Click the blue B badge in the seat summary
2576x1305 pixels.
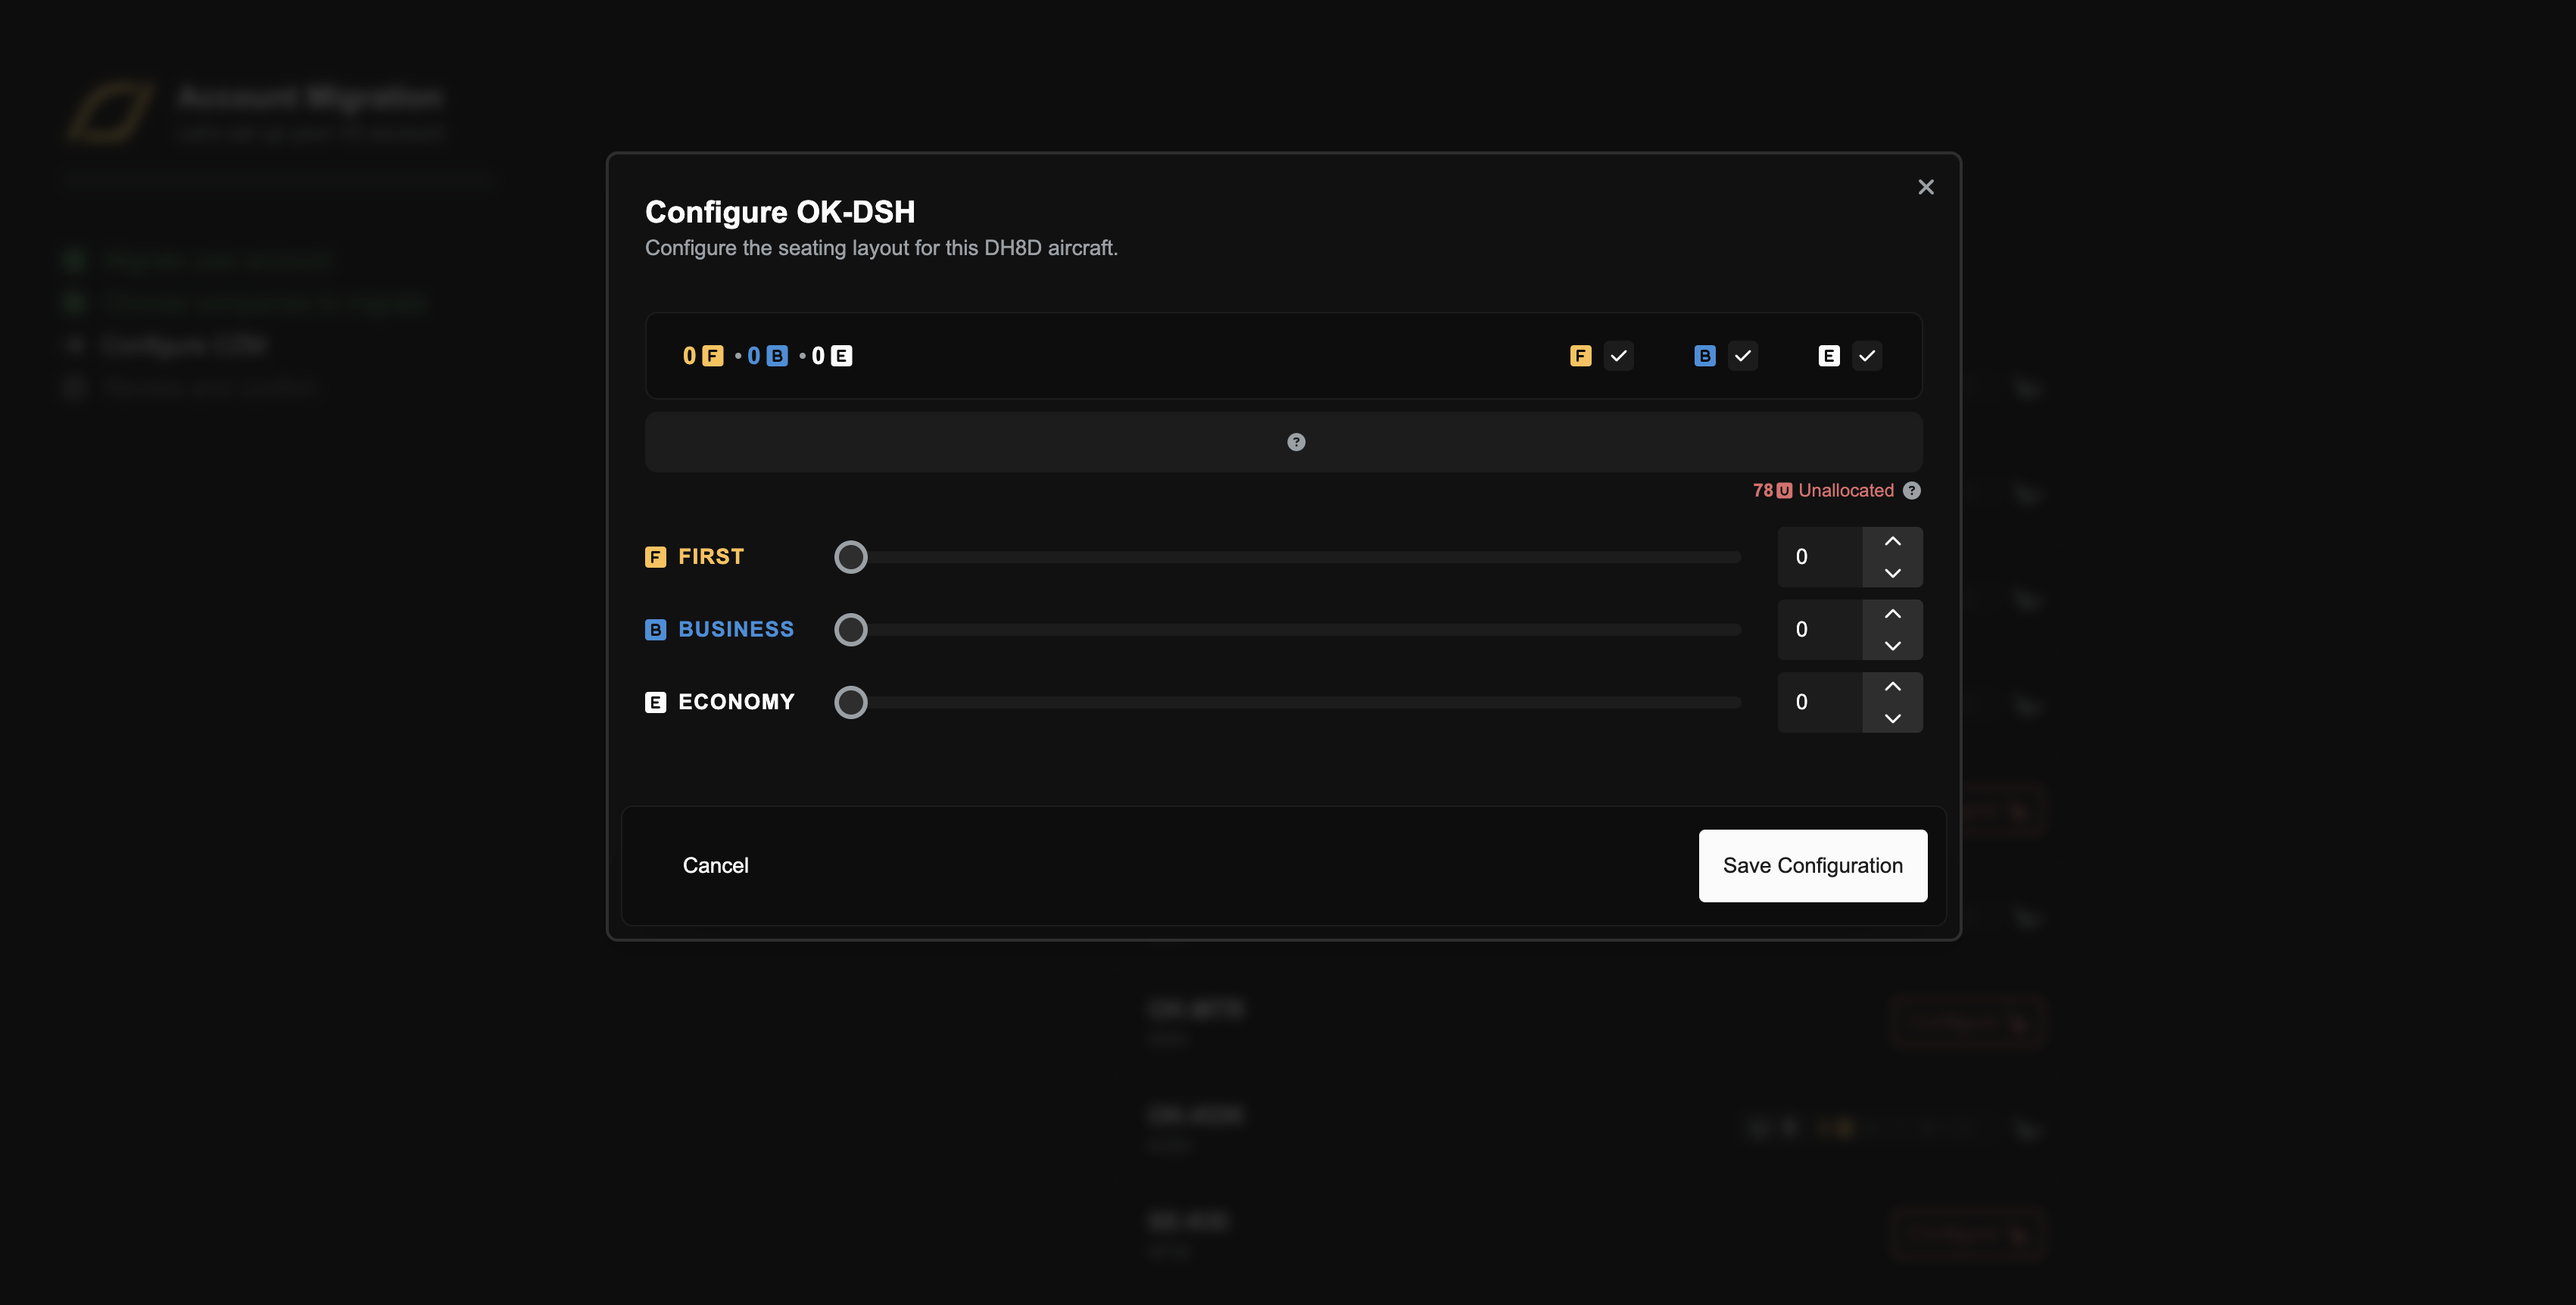[777, 355]
